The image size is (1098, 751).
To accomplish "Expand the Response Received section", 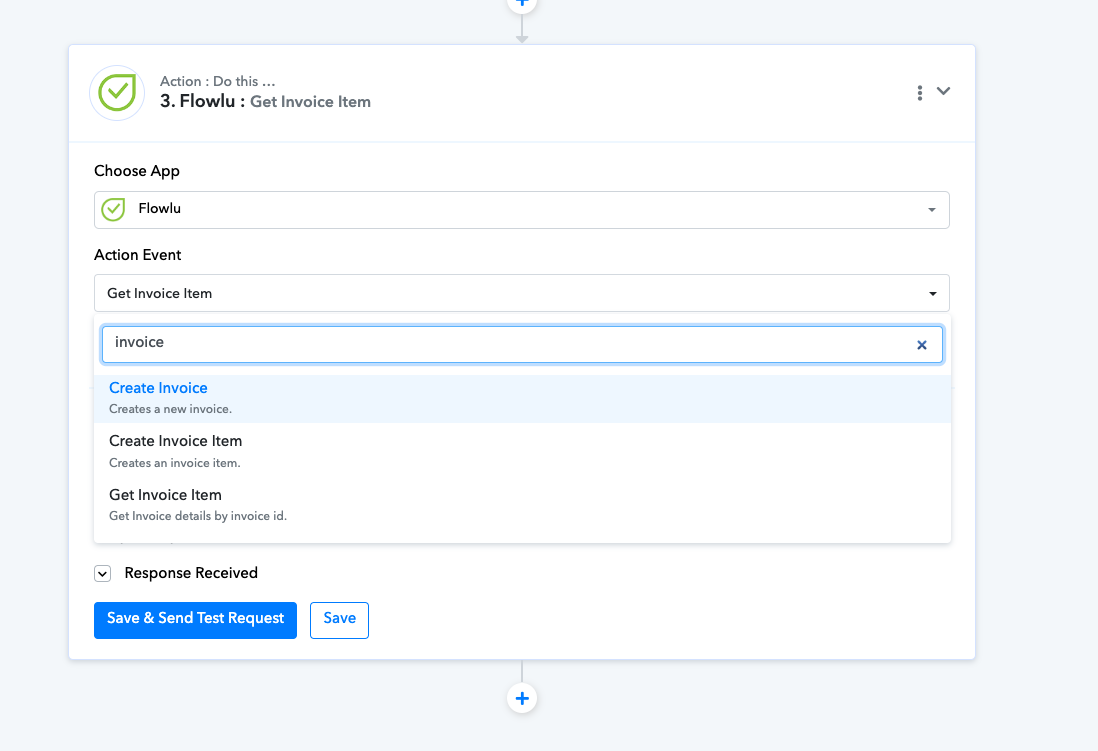I will pyautogui.click(x=102, y=574).
